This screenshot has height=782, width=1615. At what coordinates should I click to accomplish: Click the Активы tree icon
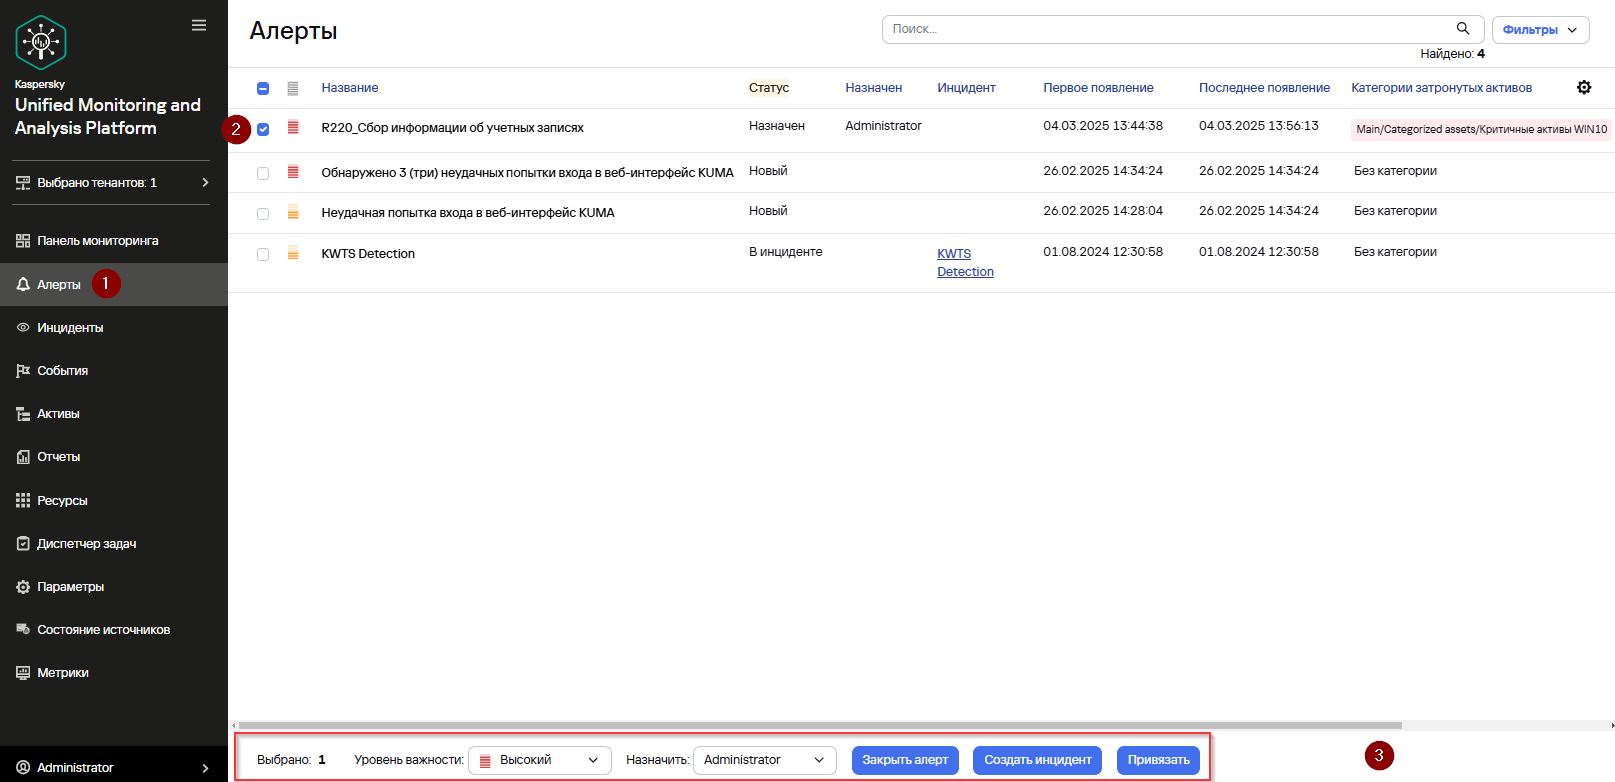click(23, 414)
